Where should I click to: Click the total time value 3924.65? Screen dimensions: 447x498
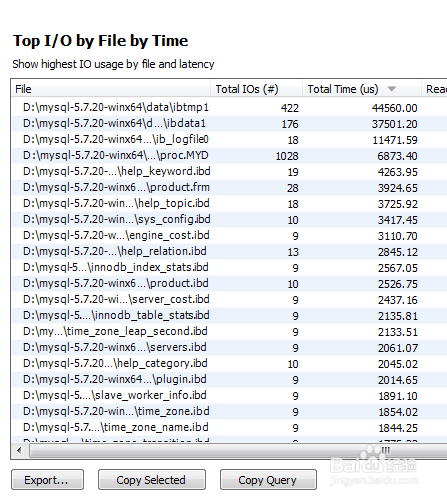(x=398, y=188)
